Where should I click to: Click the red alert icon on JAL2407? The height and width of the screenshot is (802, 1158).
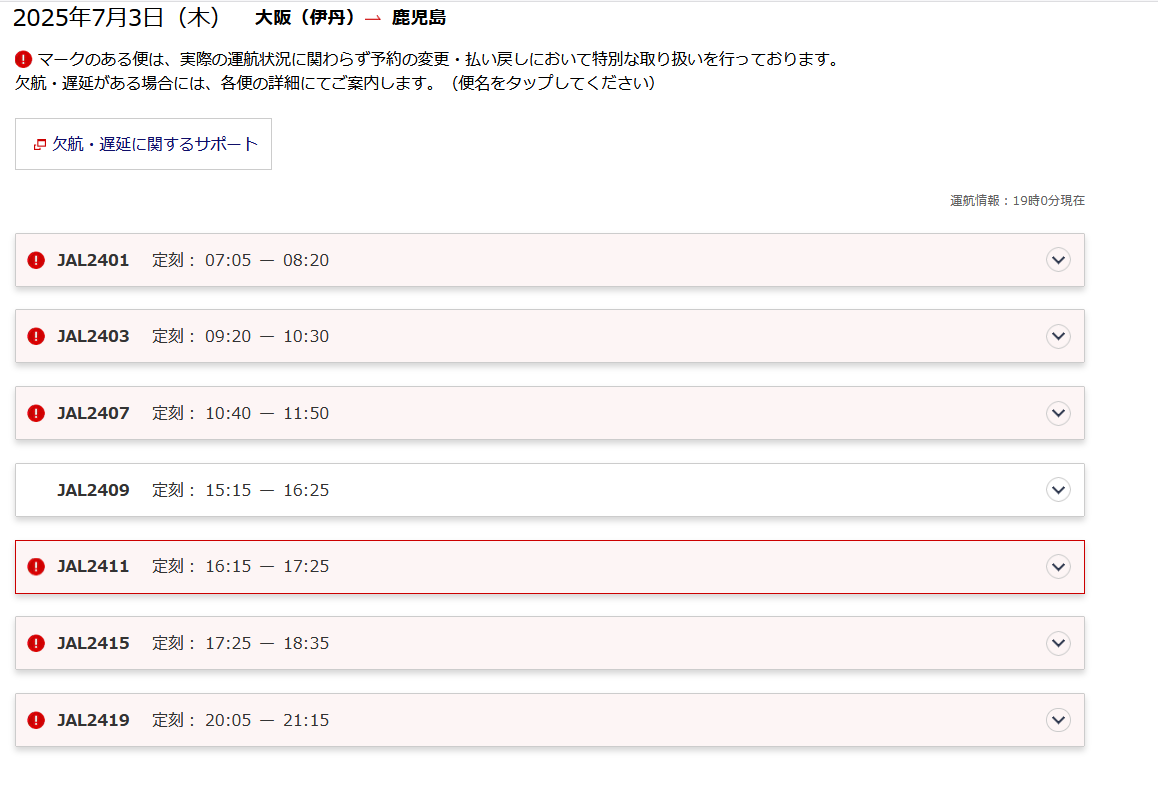(x=36, y=413)
